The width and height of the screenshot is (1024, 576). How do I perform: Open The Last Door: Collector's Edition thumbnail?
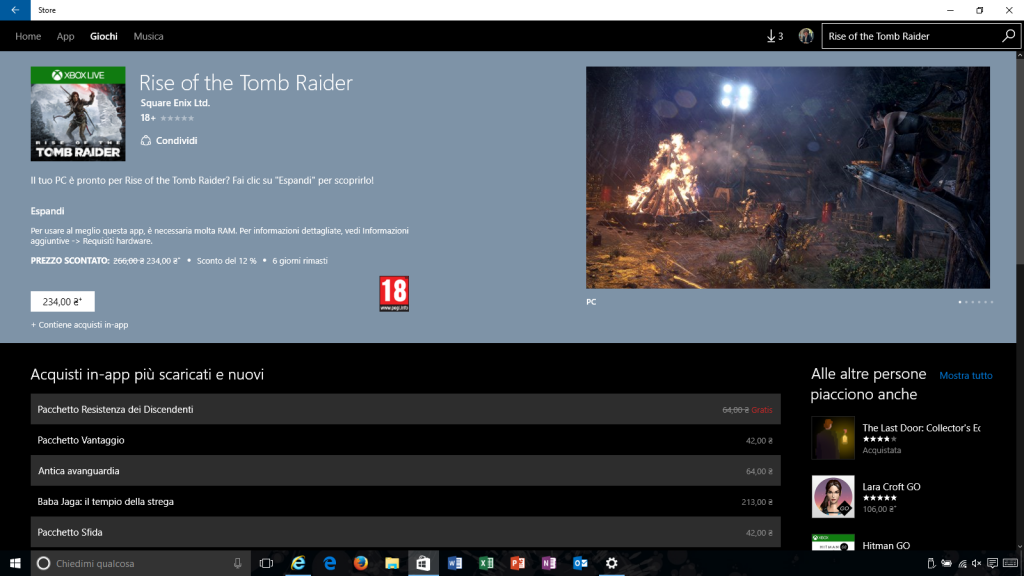click(833, 438)
